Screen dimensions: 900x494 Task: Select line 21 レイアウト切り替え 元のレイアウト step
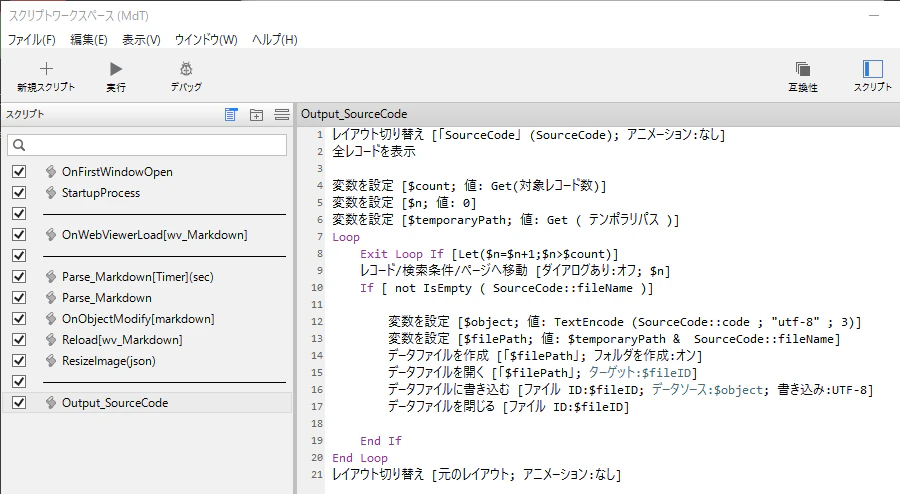point(477,474)
